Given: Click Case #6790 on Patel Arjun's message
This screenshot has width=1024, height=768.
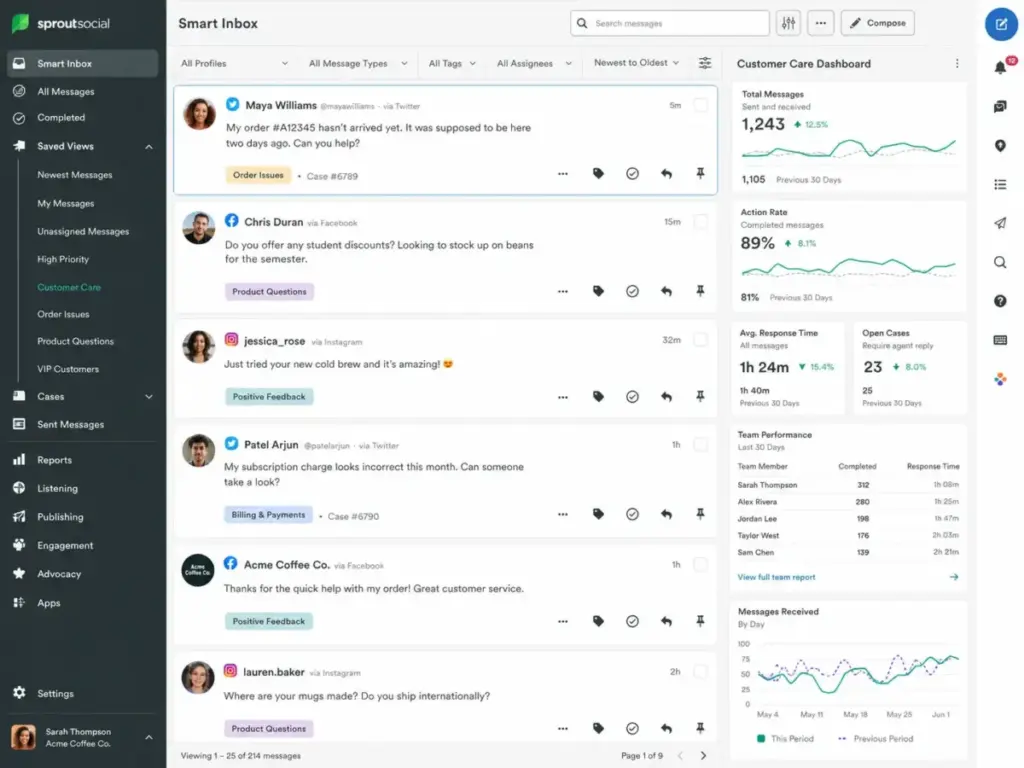Looking at the screenshot, I should (353, 517).
